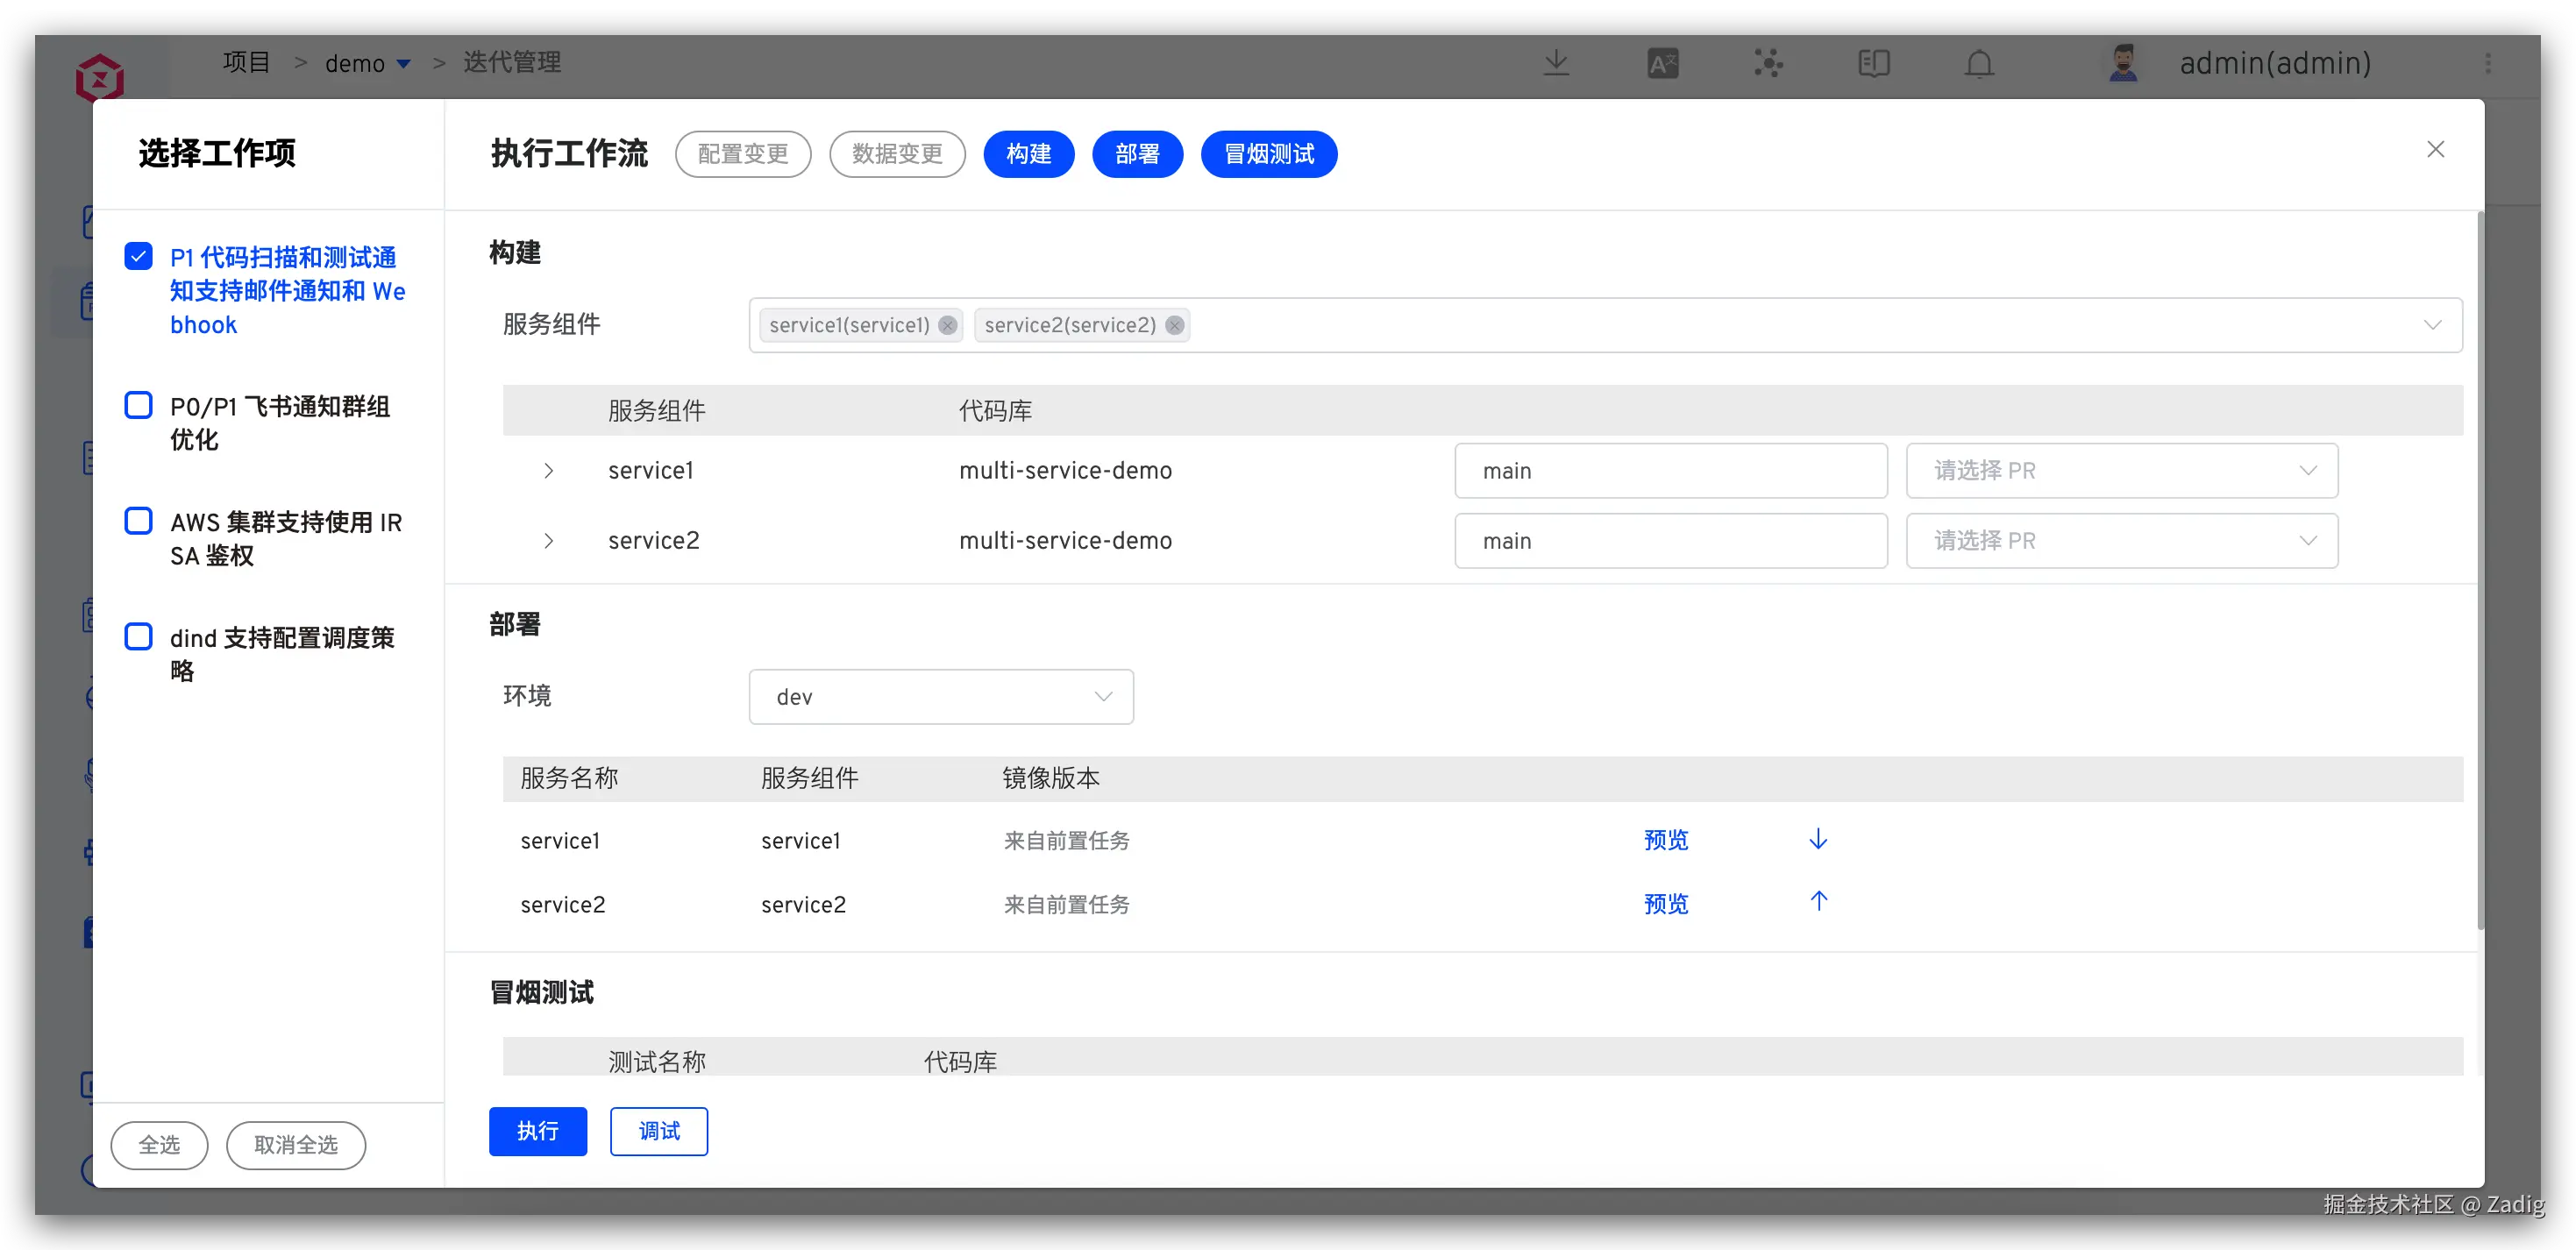Click the main branch field for service1

(1670, 471)
